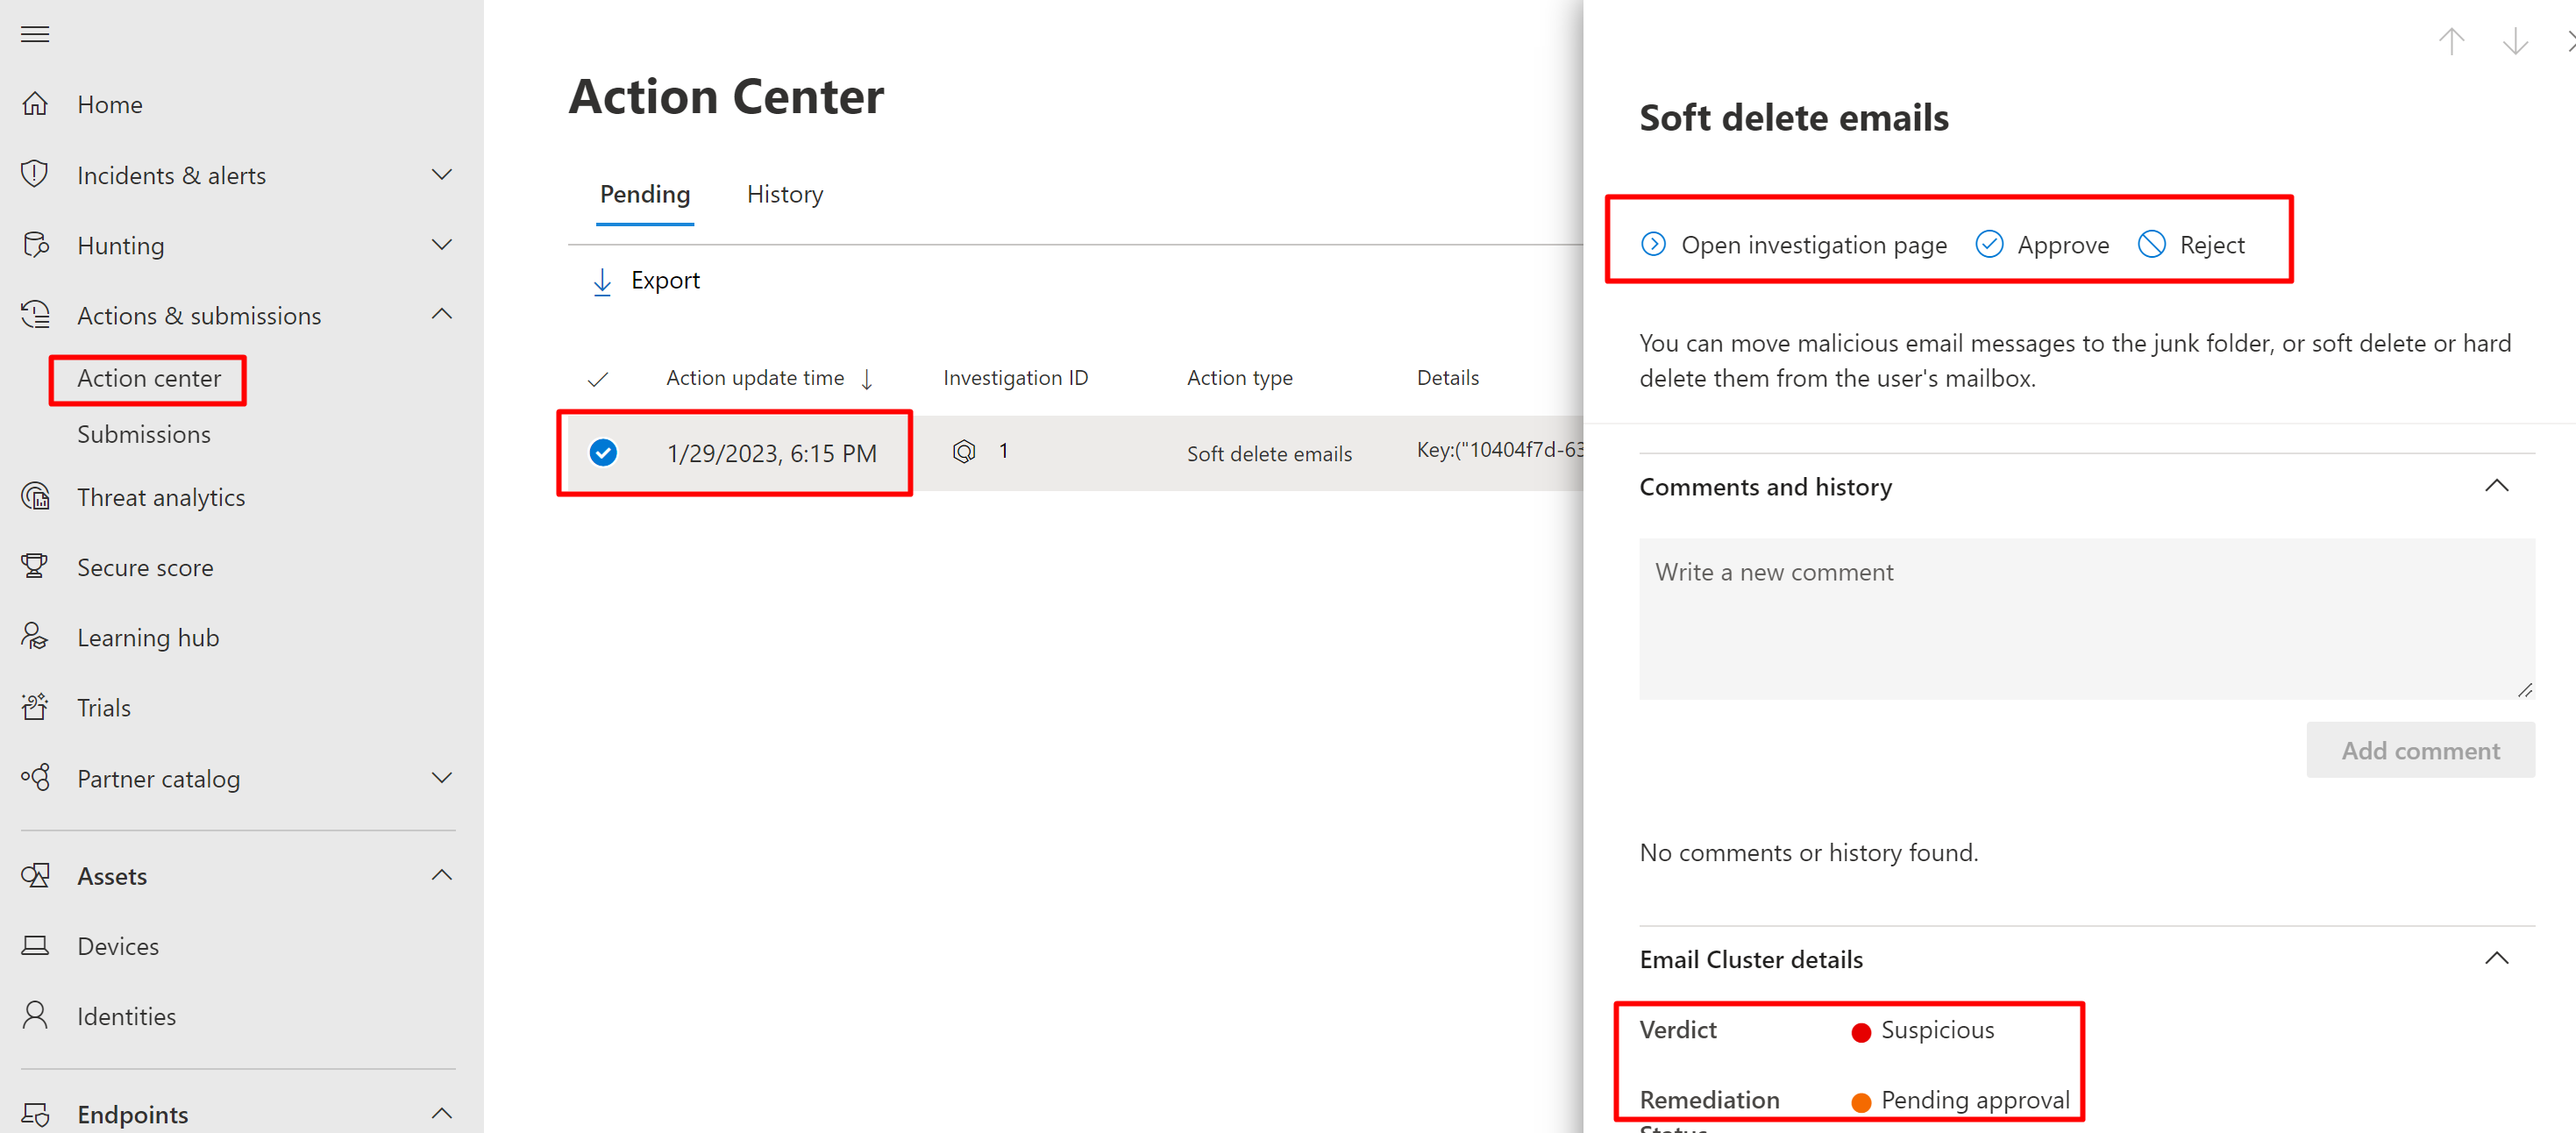Click the Export download arrow icon
2576x1133 pixels.
(602, 281)
